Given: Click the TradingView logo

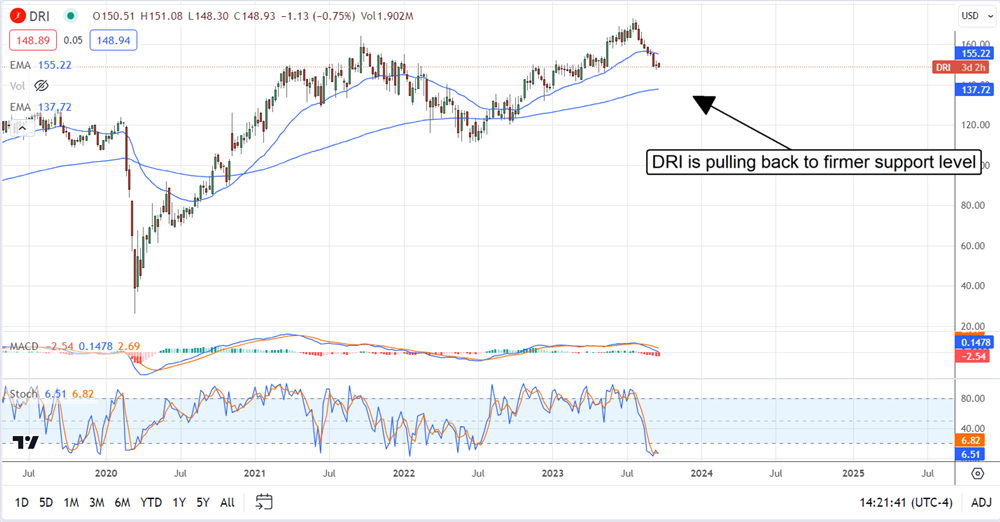Looking at the screenshot, I should [28, 443].
